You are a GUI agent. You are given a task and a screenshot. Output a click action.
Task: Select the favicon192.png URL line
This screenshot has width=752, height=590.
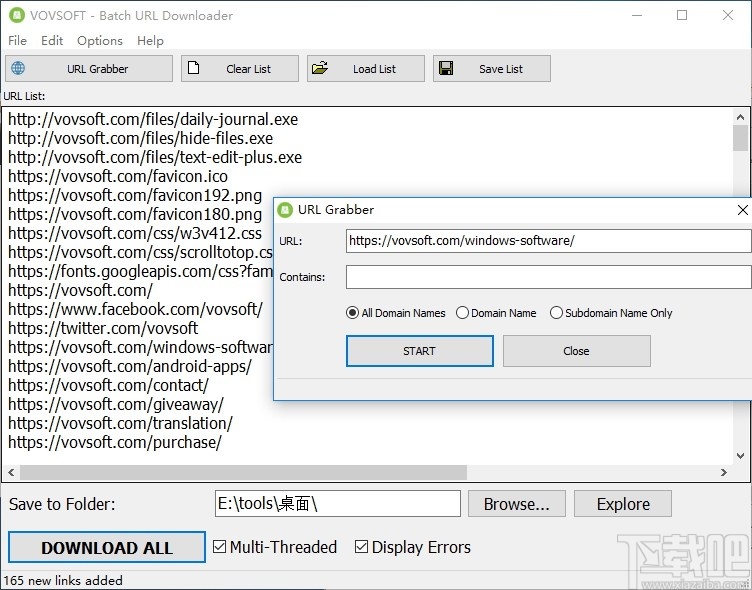coord(135,195)
